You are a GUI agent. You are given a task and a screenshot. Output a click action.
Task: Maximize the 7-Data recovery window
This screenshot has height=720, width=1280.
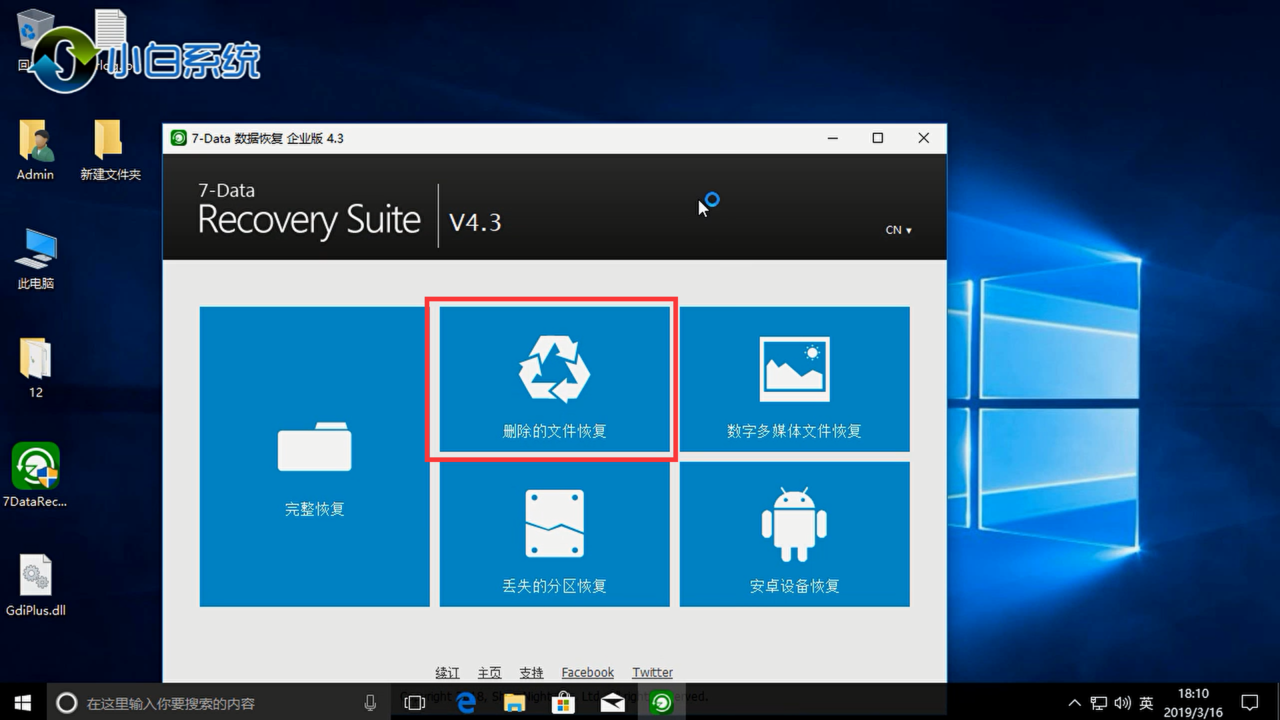pyautogui.click(x=878, y=138)
